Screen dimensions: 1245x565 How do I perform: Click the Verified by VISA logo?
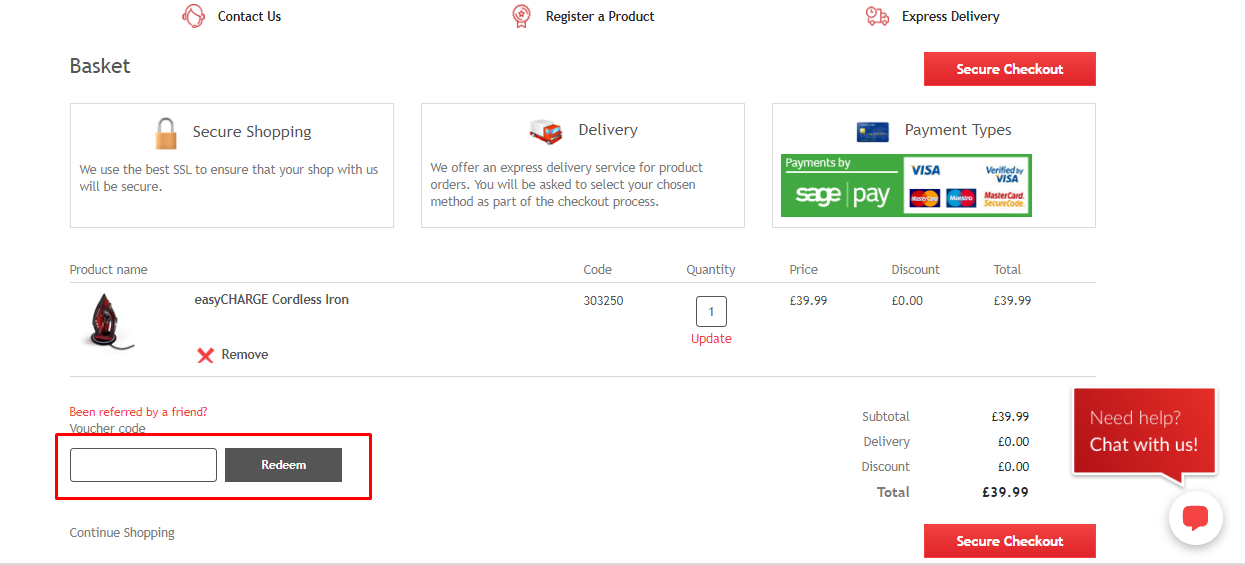[x=1004, y=173]
